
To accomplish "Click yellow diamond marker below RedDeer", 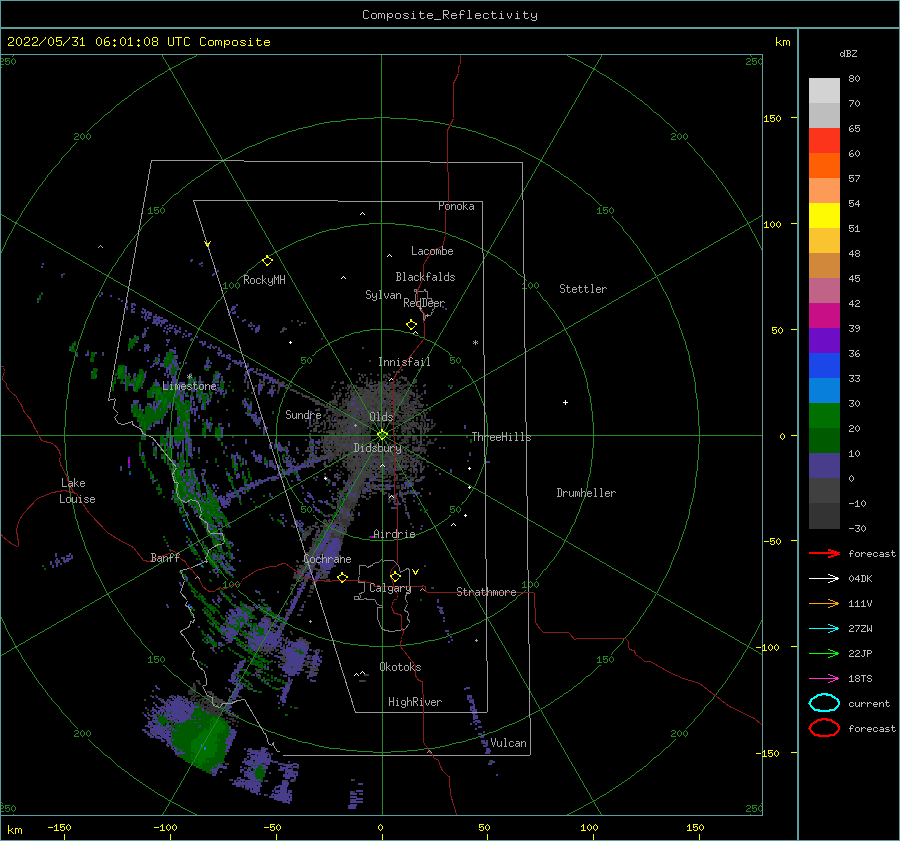I will (411, 324).
